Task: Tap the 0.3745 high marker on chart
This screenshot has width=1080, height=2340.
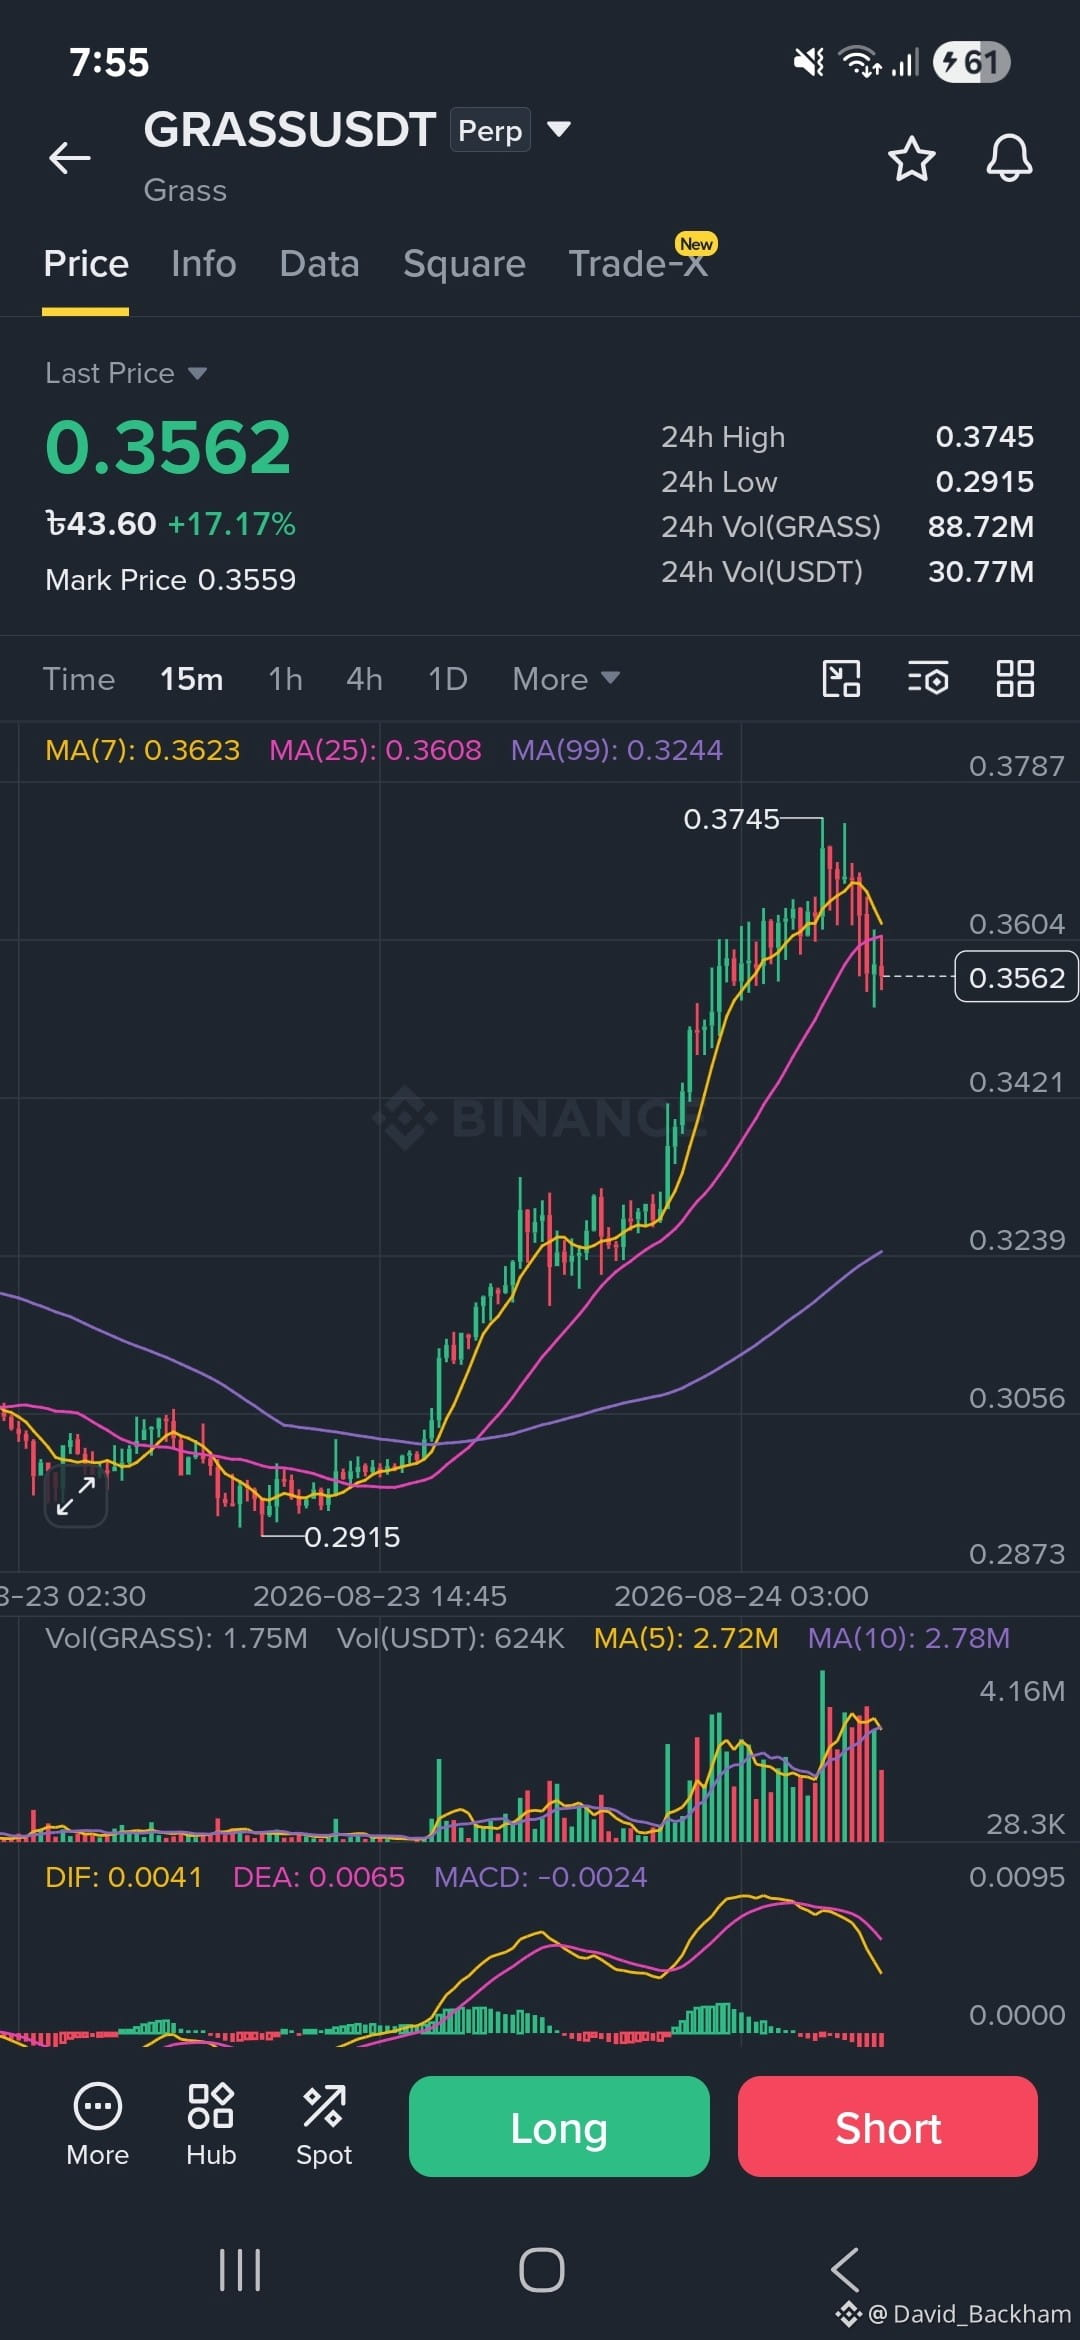Action: click(x=731, y=819)
